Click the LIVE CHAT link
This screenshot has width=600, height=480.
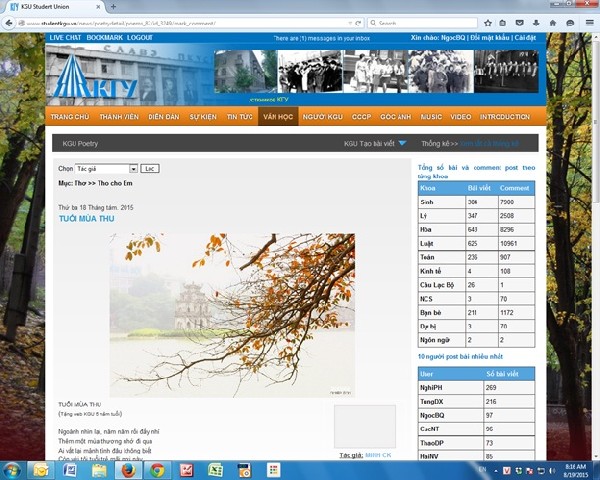coord(65,38)
